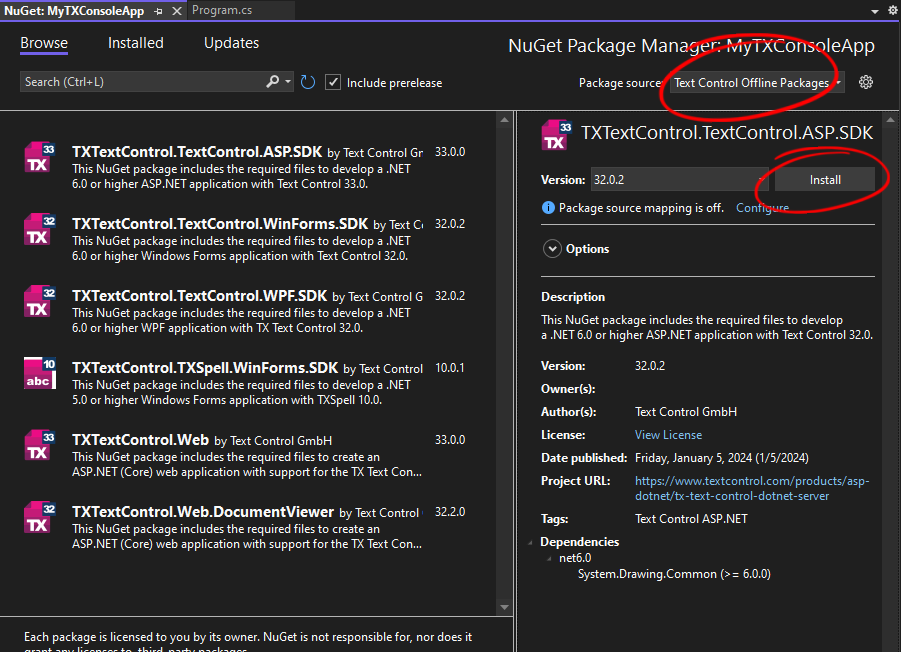The height and width of the screenshot is (652, 901).
Task: Click the package source mapping info icon
Action: click(x=548, y=207)
